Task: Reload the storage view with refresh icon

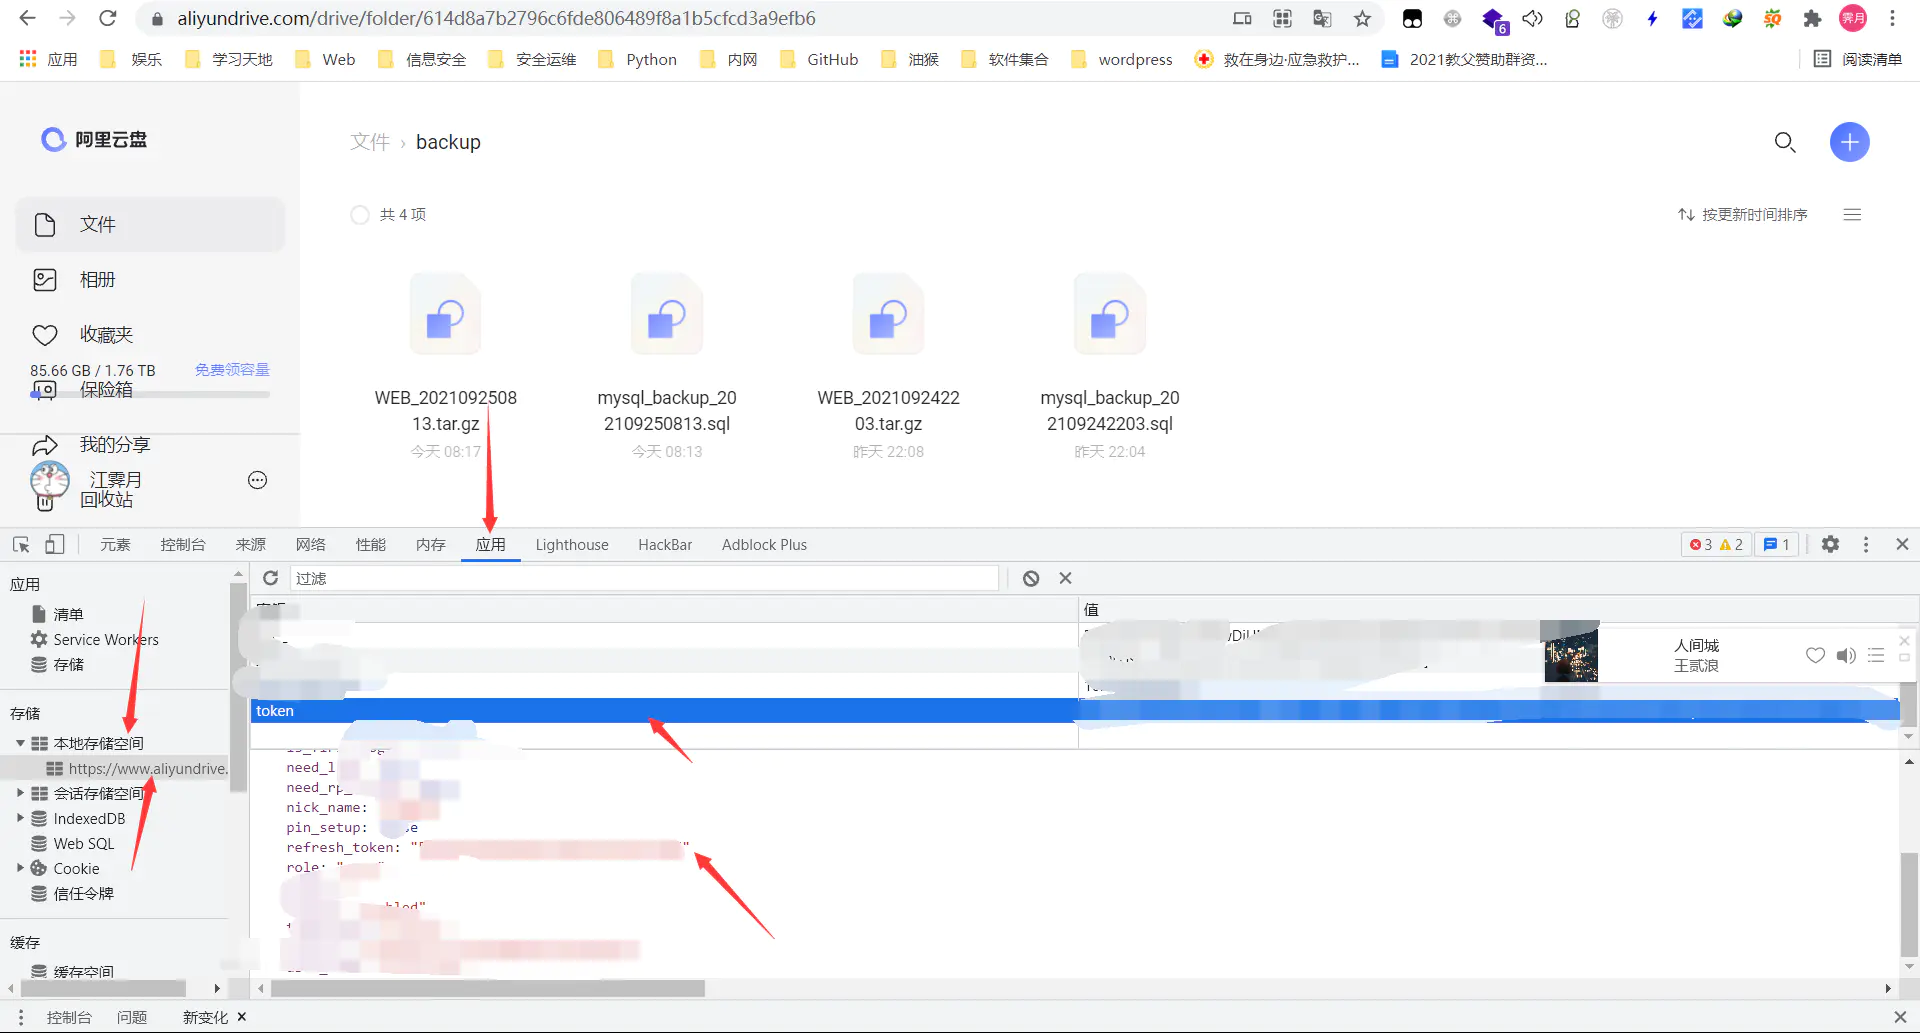Action: (270, 578)
